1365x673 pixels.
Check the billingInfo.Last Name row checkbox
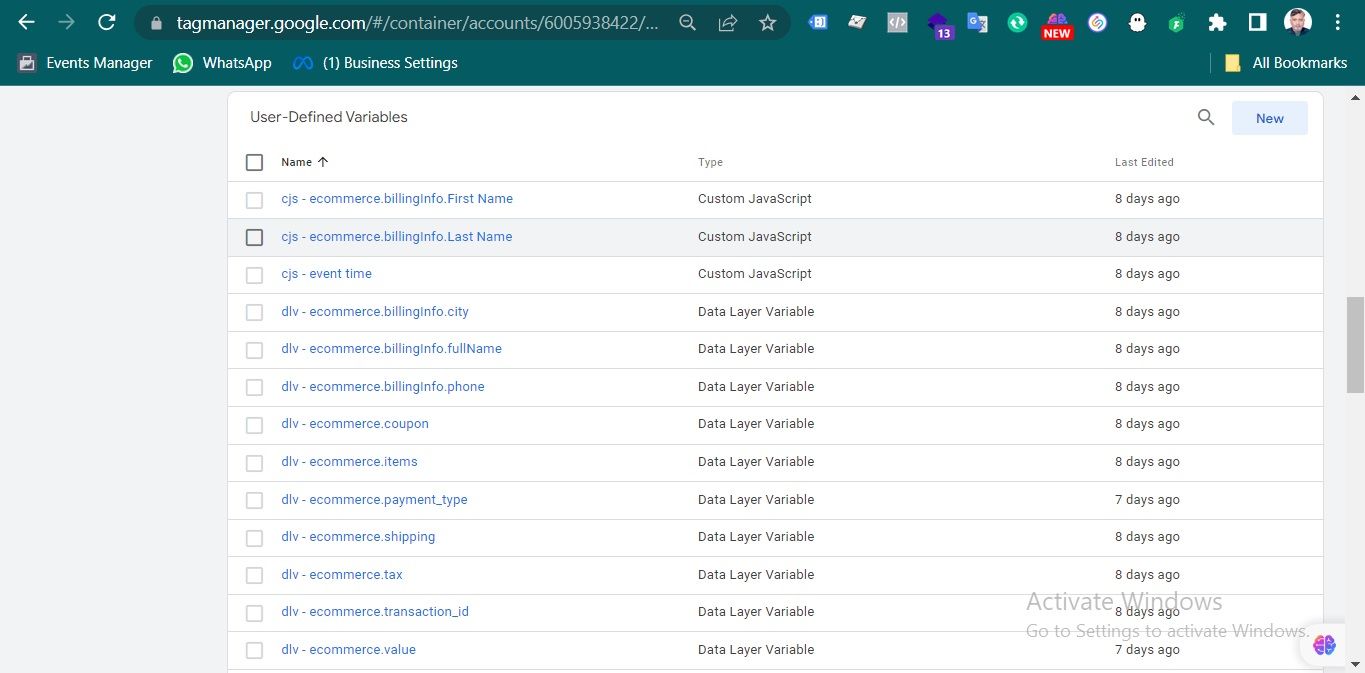254,237
